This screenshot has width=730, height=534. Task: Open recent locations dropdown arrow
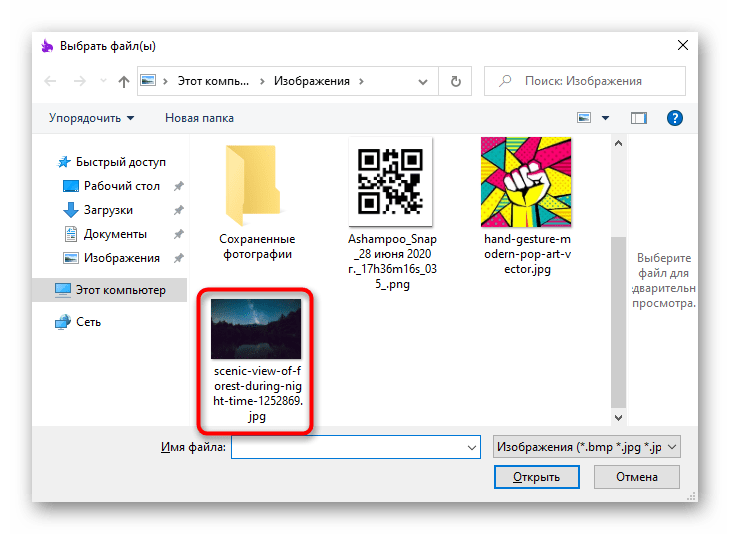pos(103,81)
